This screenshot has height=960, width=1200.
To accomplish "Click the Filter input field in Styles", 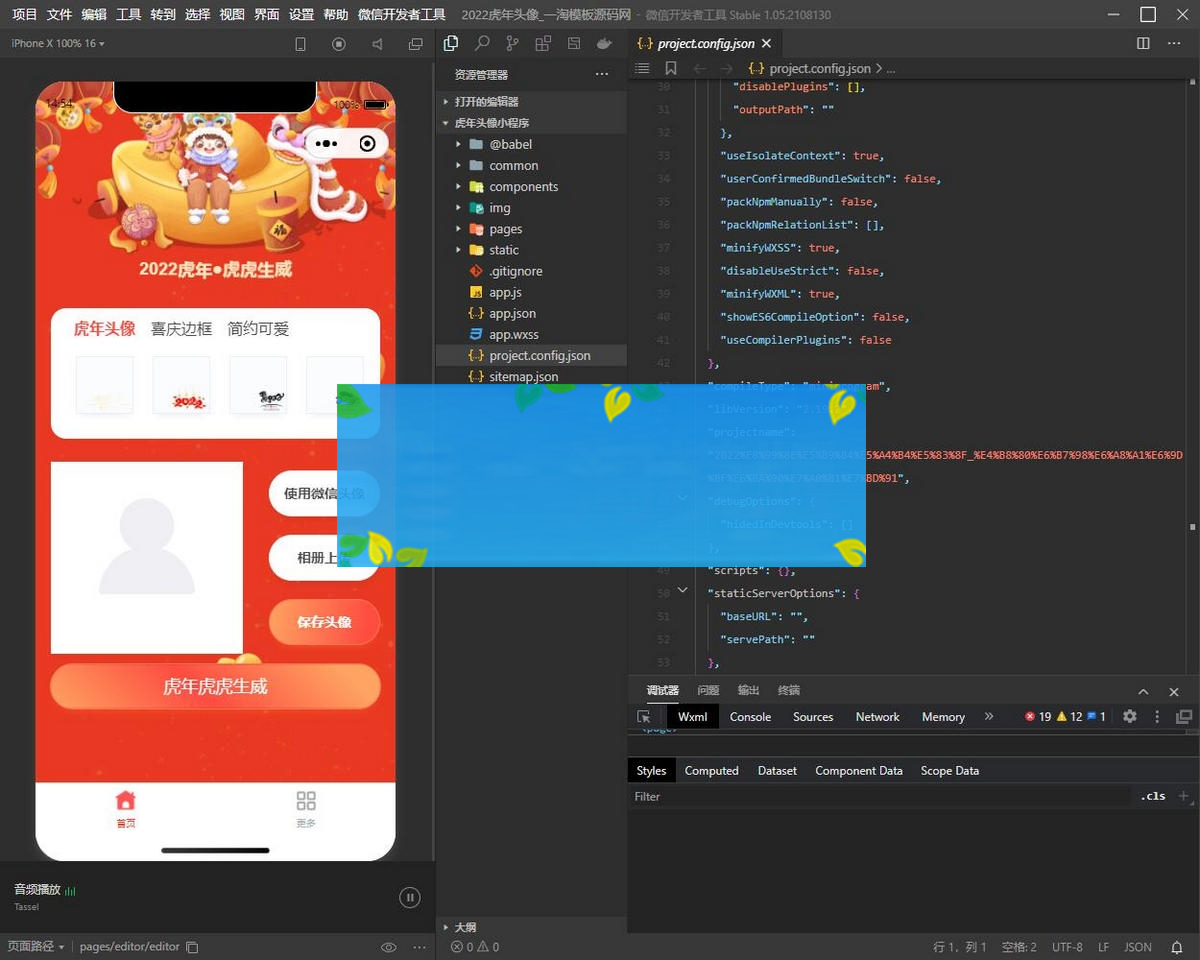I will point(880,797).
